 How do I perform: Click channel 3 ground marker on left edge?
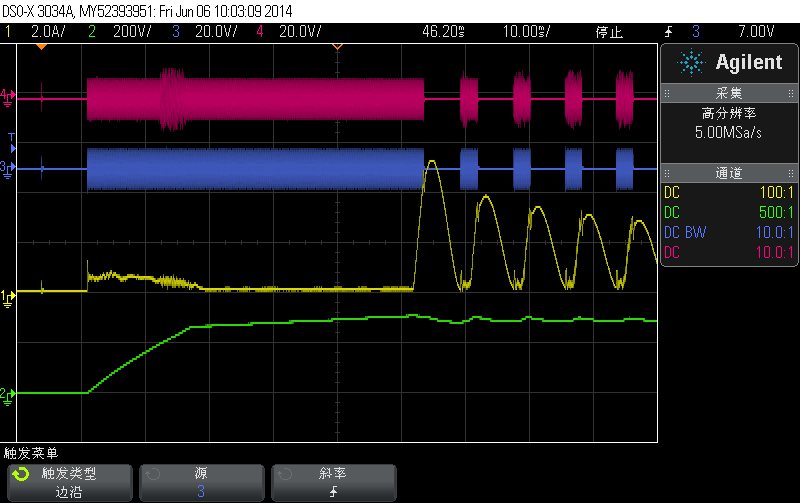click(8, 169)
